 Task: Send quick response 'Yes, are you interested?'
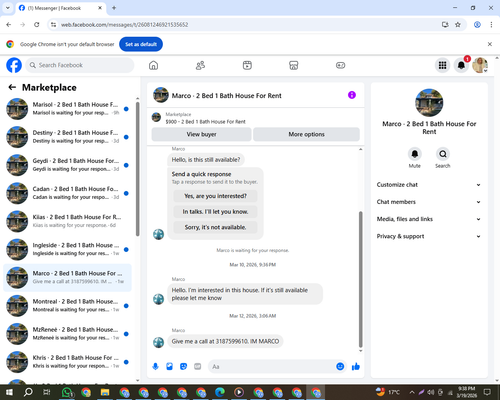215,196
